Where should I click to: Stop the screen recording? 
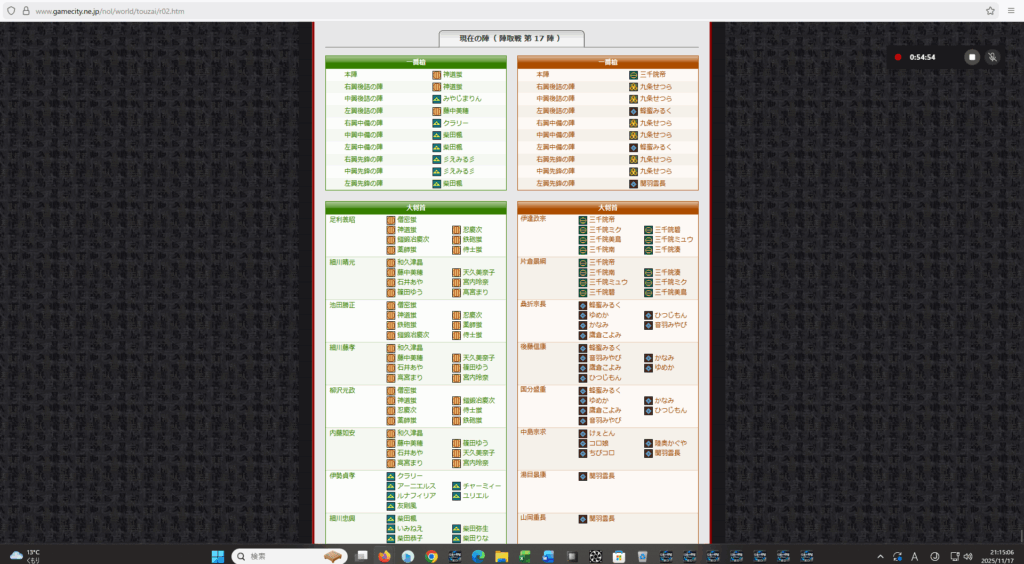(x=971, y=57)
